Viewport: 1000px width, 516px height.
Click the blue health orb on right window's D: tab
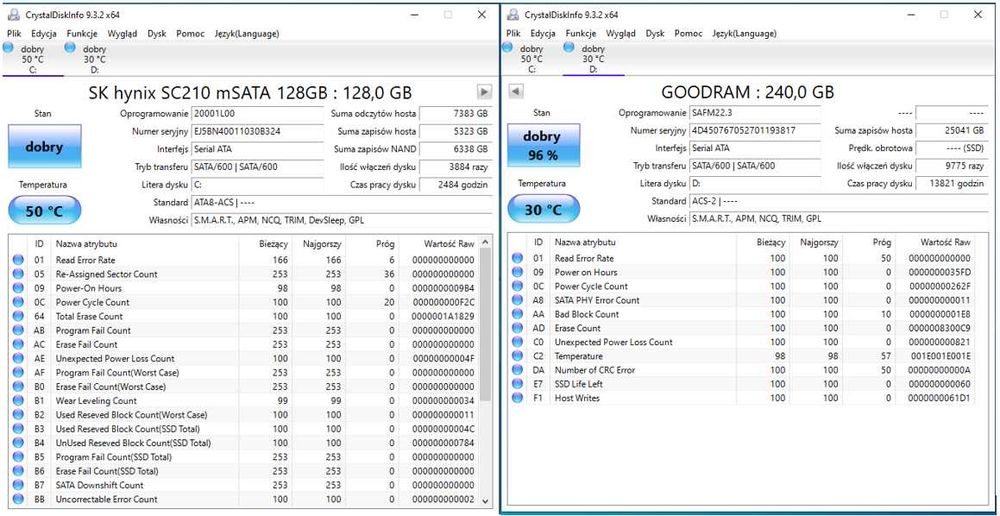[x=570, y=47]
